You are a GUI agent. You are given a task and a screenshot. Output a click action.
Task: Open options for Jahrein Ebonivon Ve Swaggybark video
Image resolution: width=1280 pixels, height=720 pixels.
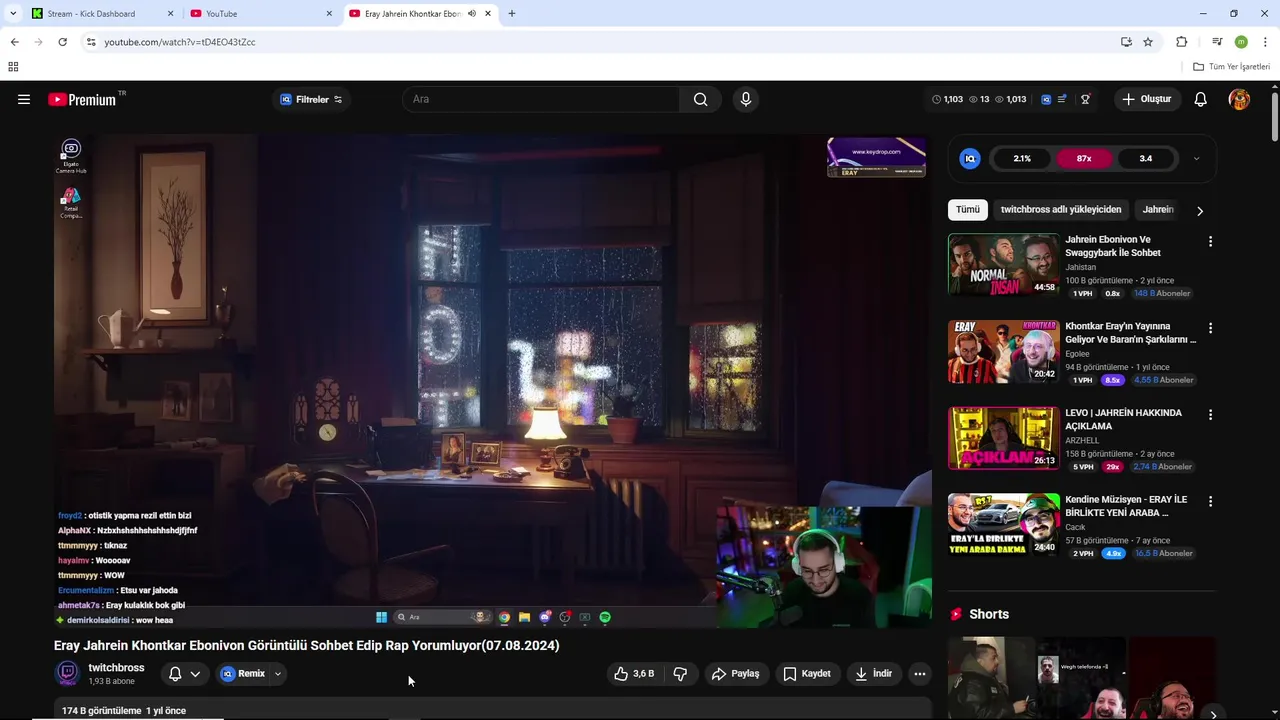1210,242
